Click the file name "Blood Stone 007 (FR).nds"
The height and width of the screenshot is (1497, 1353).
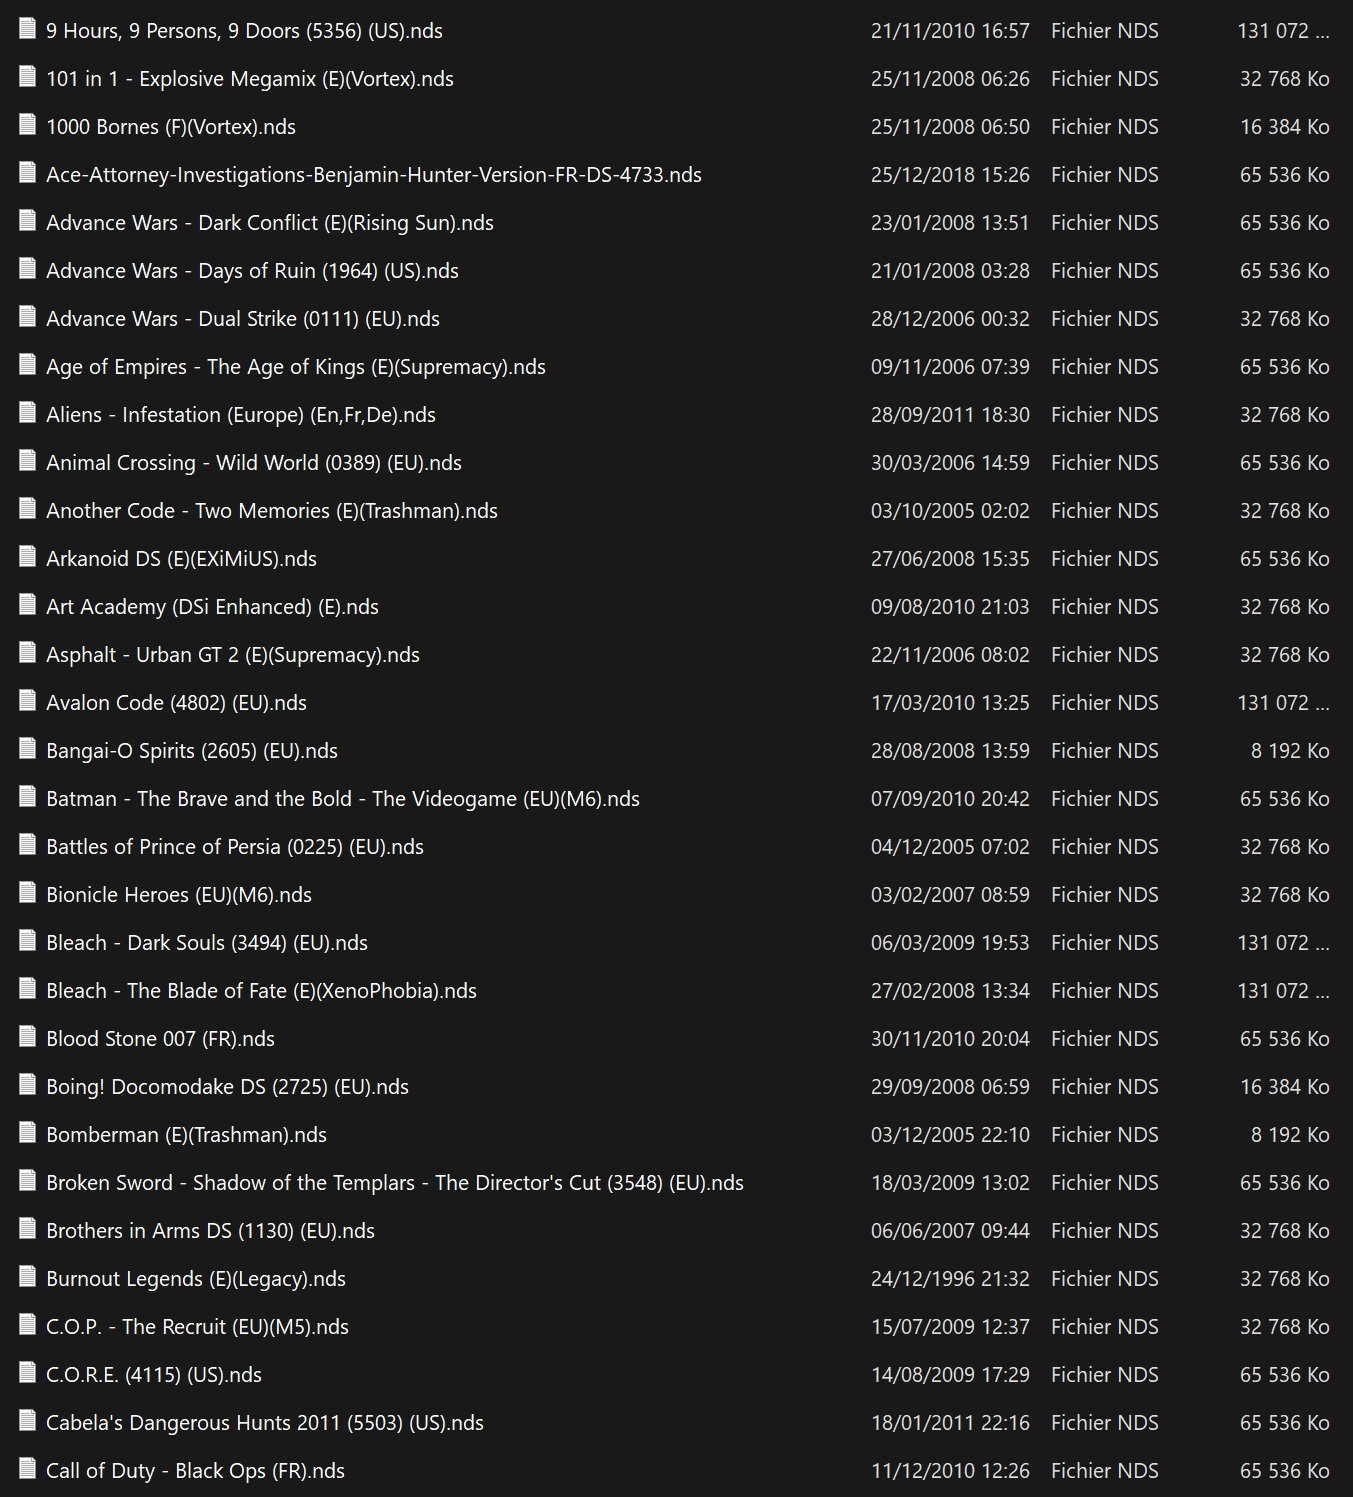point(160,1039)
